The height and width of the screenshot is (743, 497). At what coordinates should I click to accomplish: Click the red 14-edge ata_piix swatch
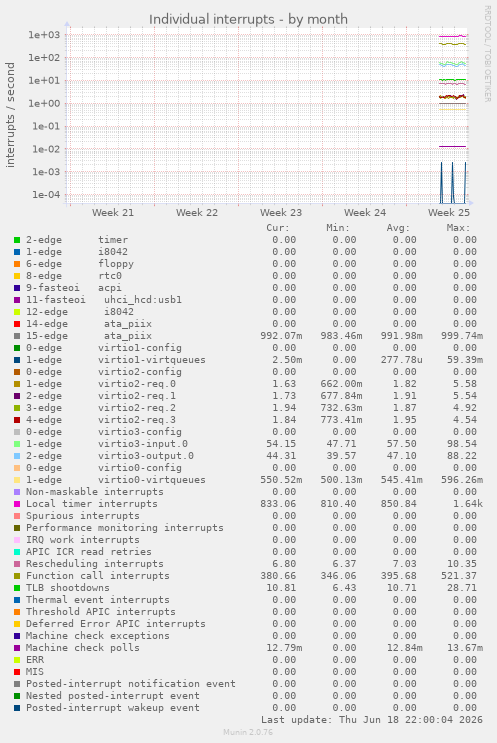tap(17, 324)
